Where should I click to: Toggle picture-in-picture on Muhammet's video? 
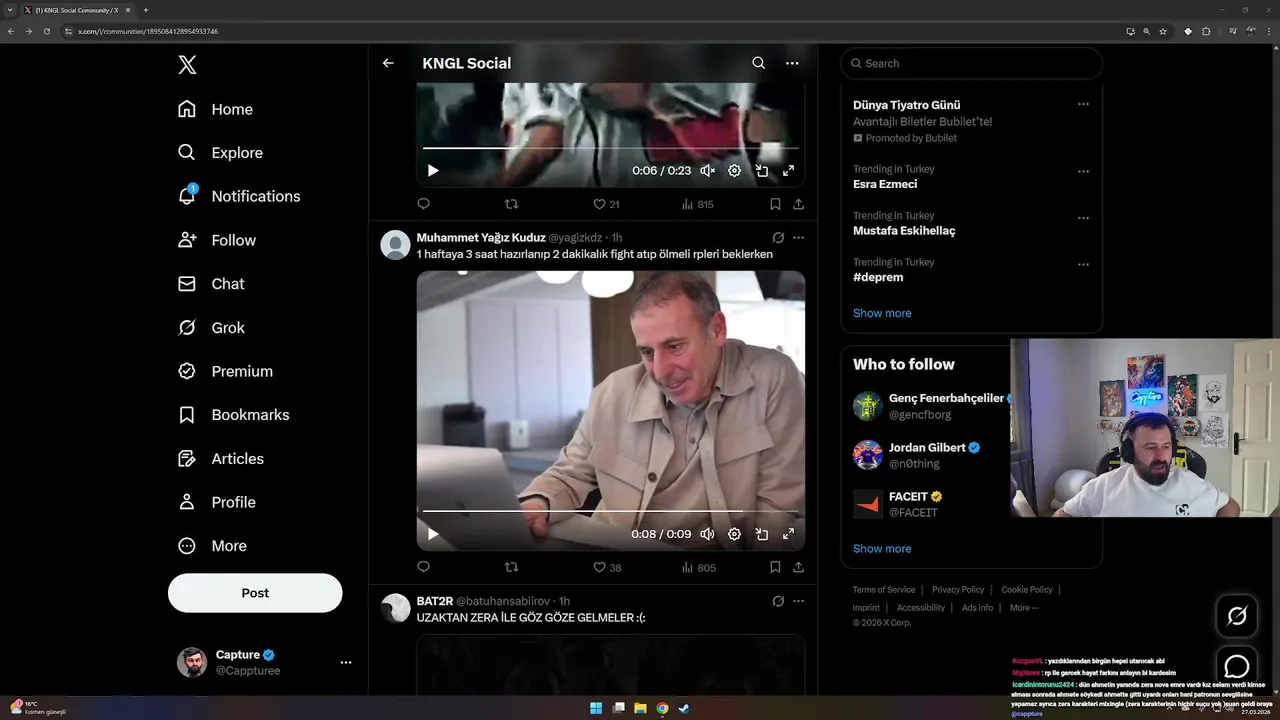[761, 534]
